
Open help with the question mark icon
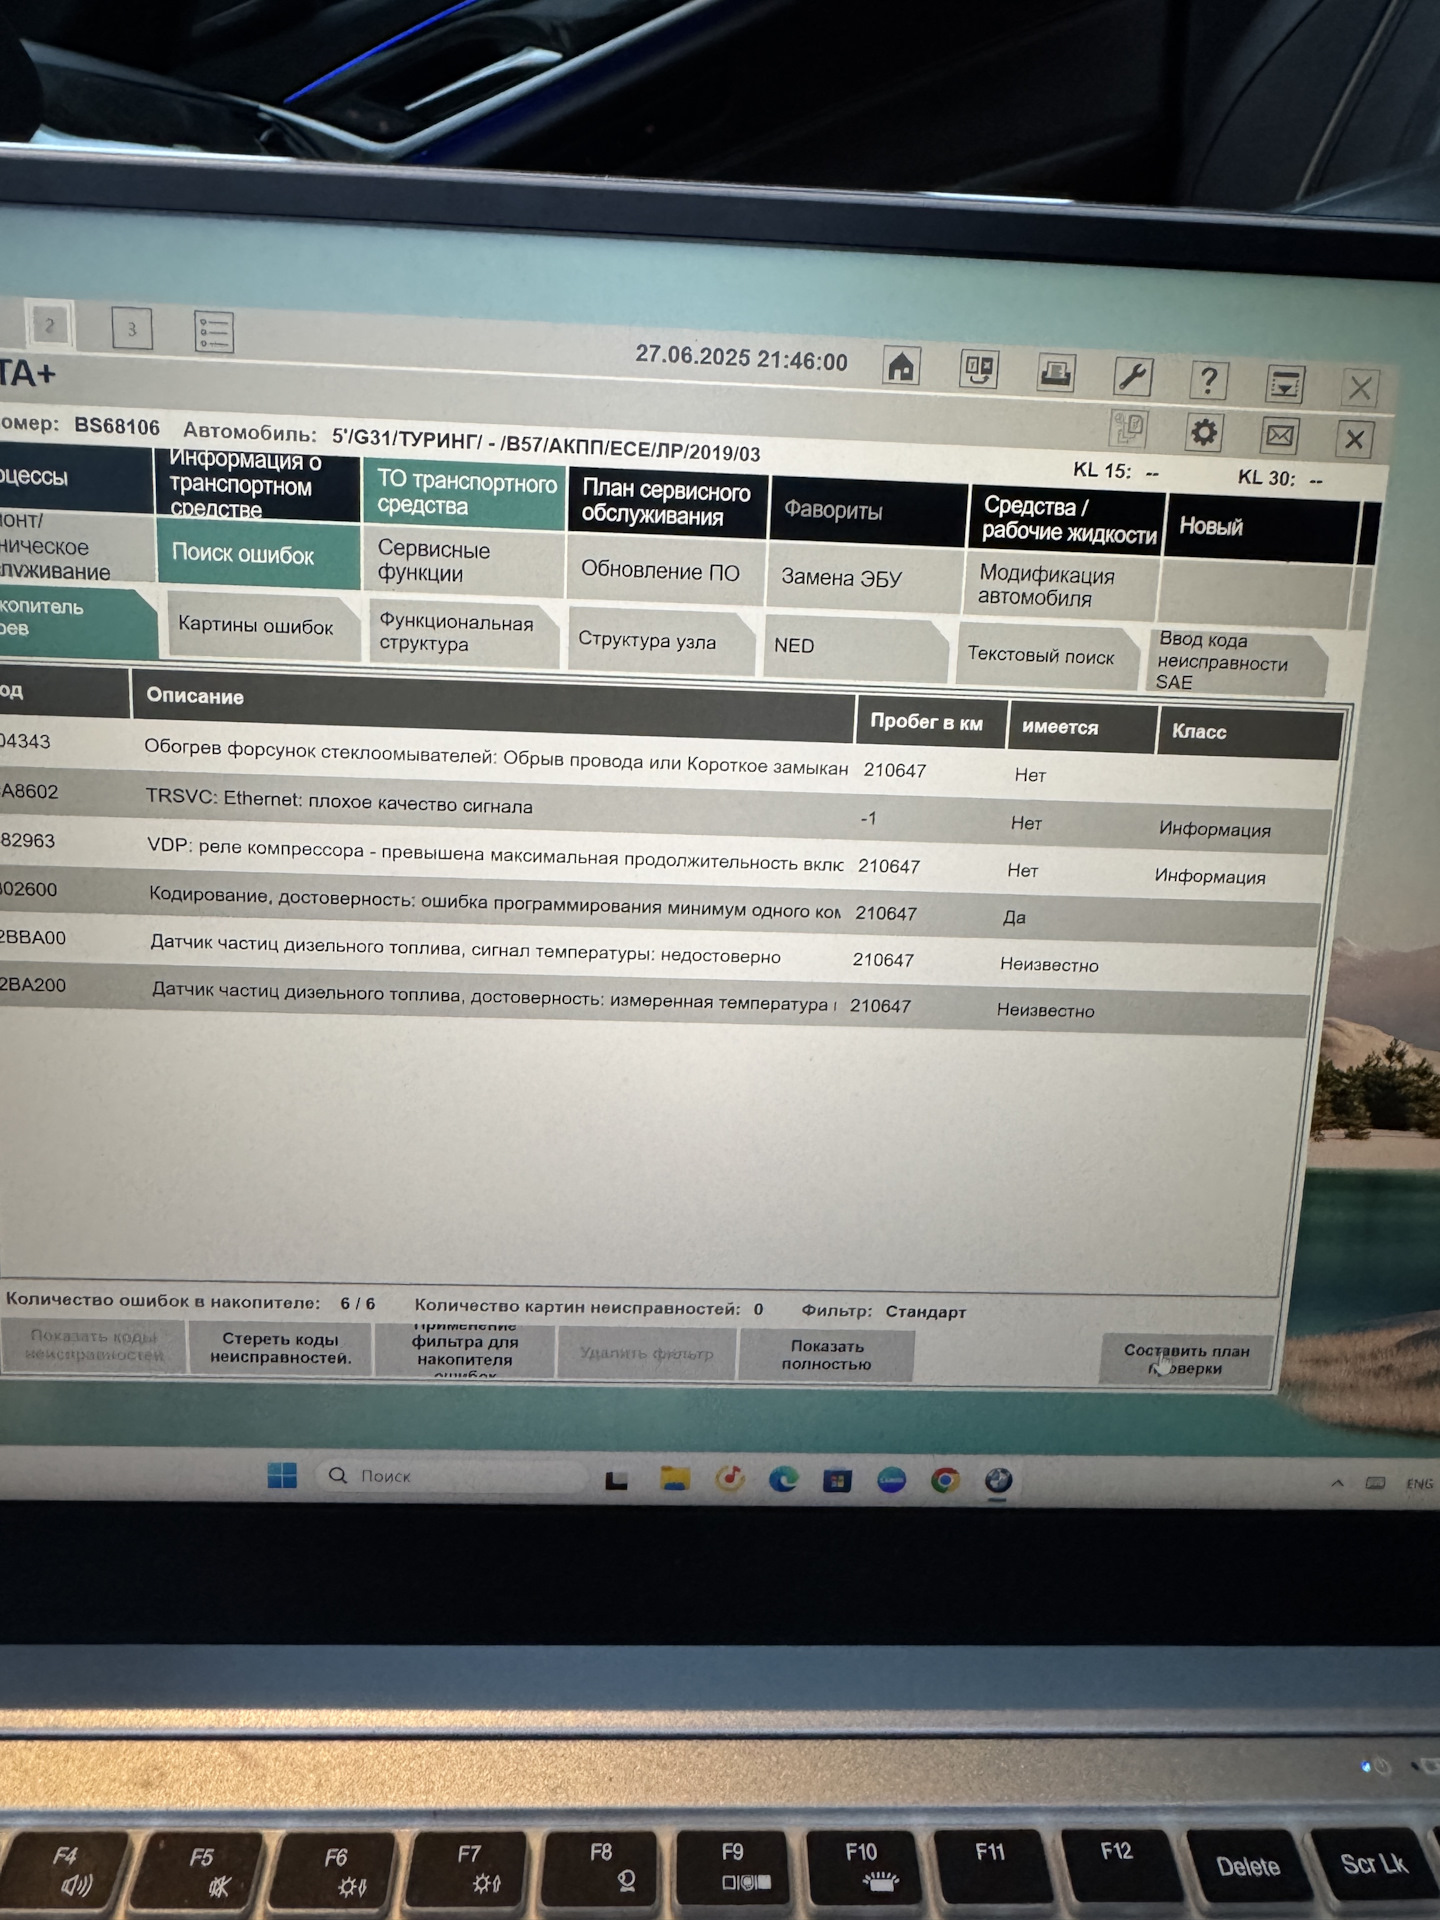(1208, 380)
